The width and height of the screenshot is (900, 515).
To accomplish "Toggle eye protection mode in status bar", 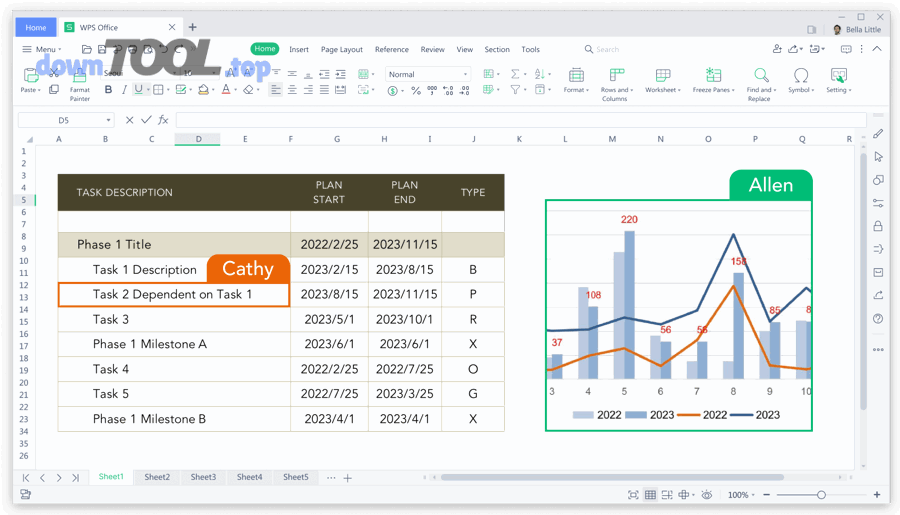I will pyautogui.click(x=707, y=495).
